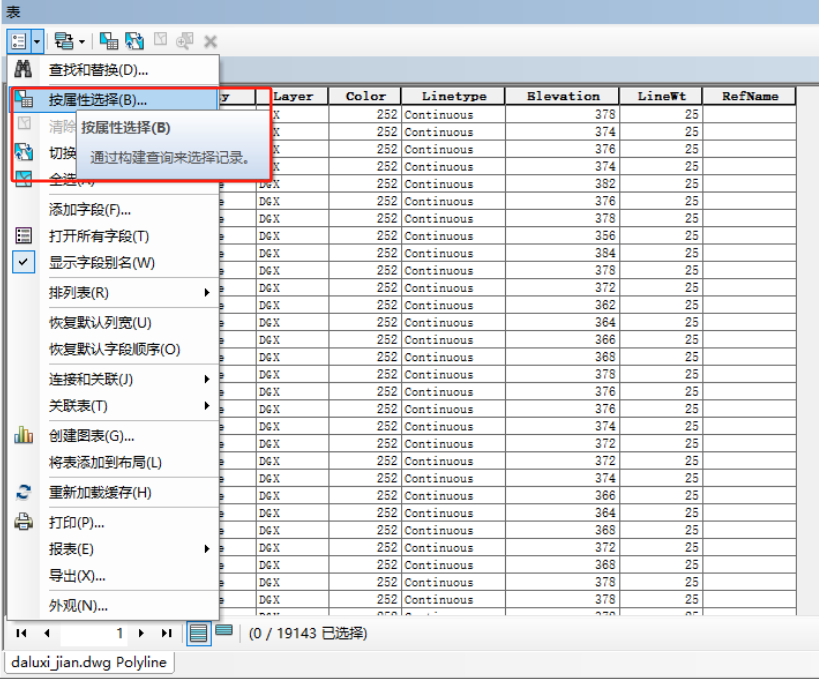The width and height of the screenshot is (819, 679).
Task: Click the Switch Selection toolbar icon
Action: click(134, 41)
